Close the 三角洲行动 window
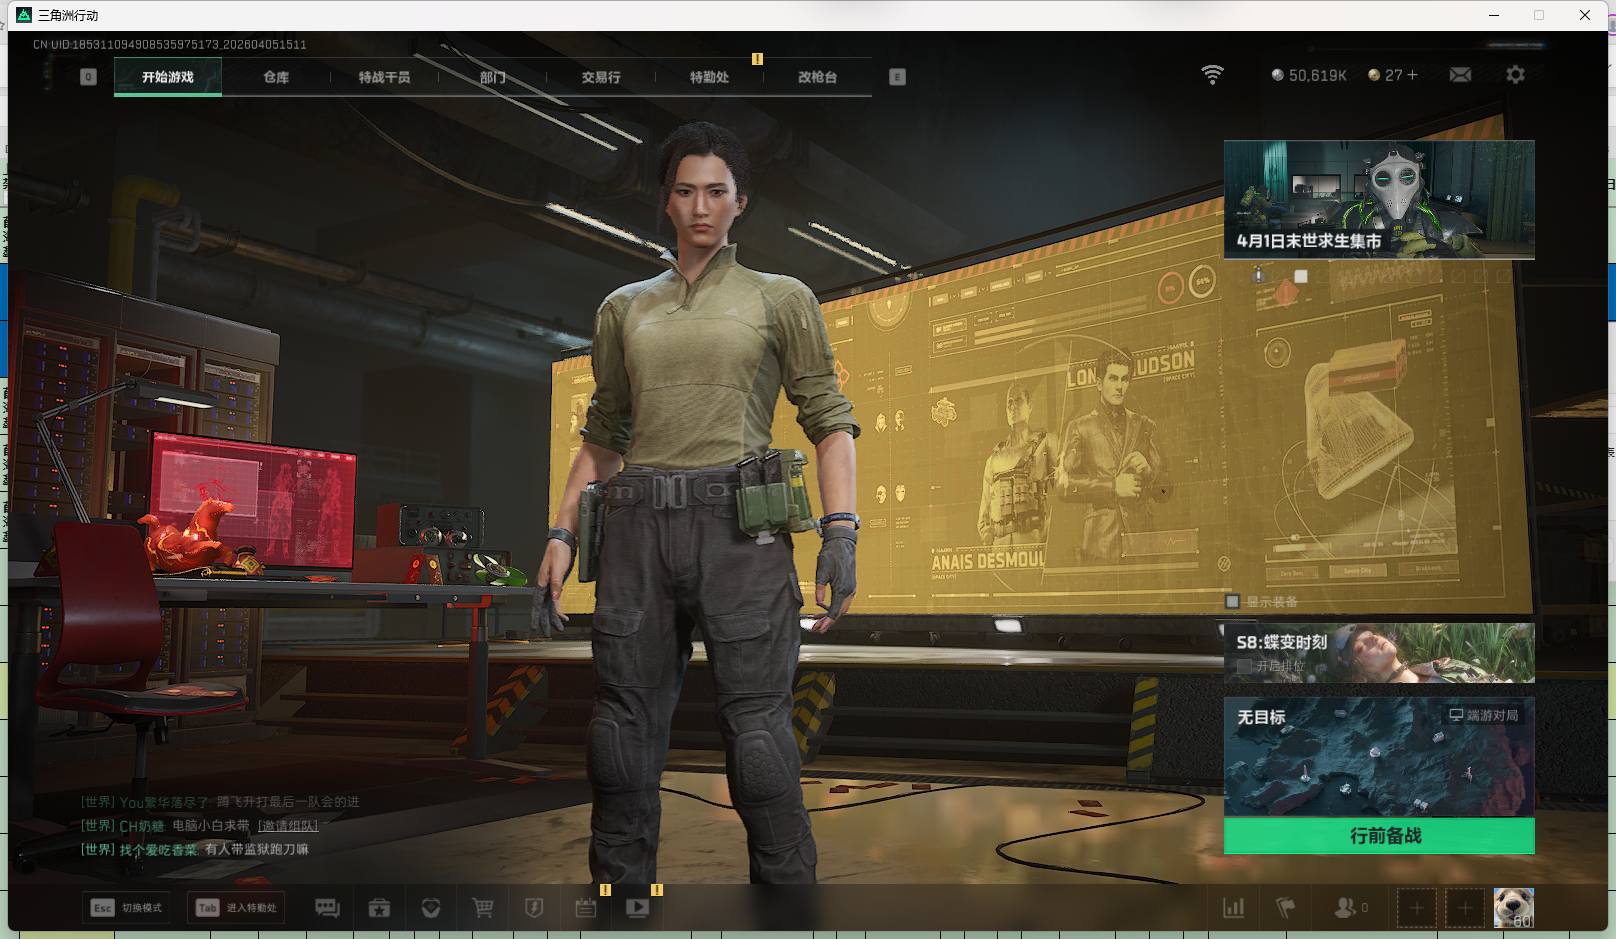The height and width of the screenshot is (939, 1616). point(1585,15)
